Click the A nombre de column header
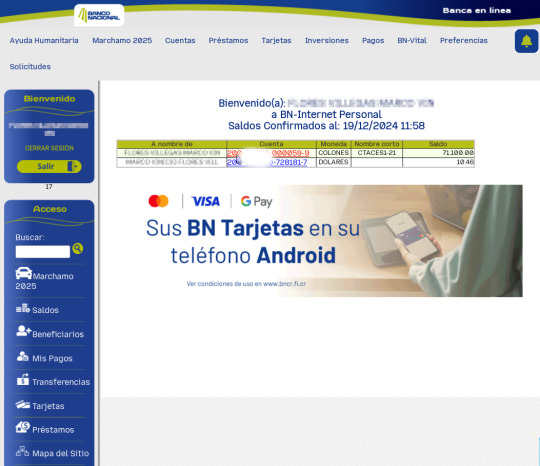The width and height of the screenshot is (540, 466). (172, 144)
